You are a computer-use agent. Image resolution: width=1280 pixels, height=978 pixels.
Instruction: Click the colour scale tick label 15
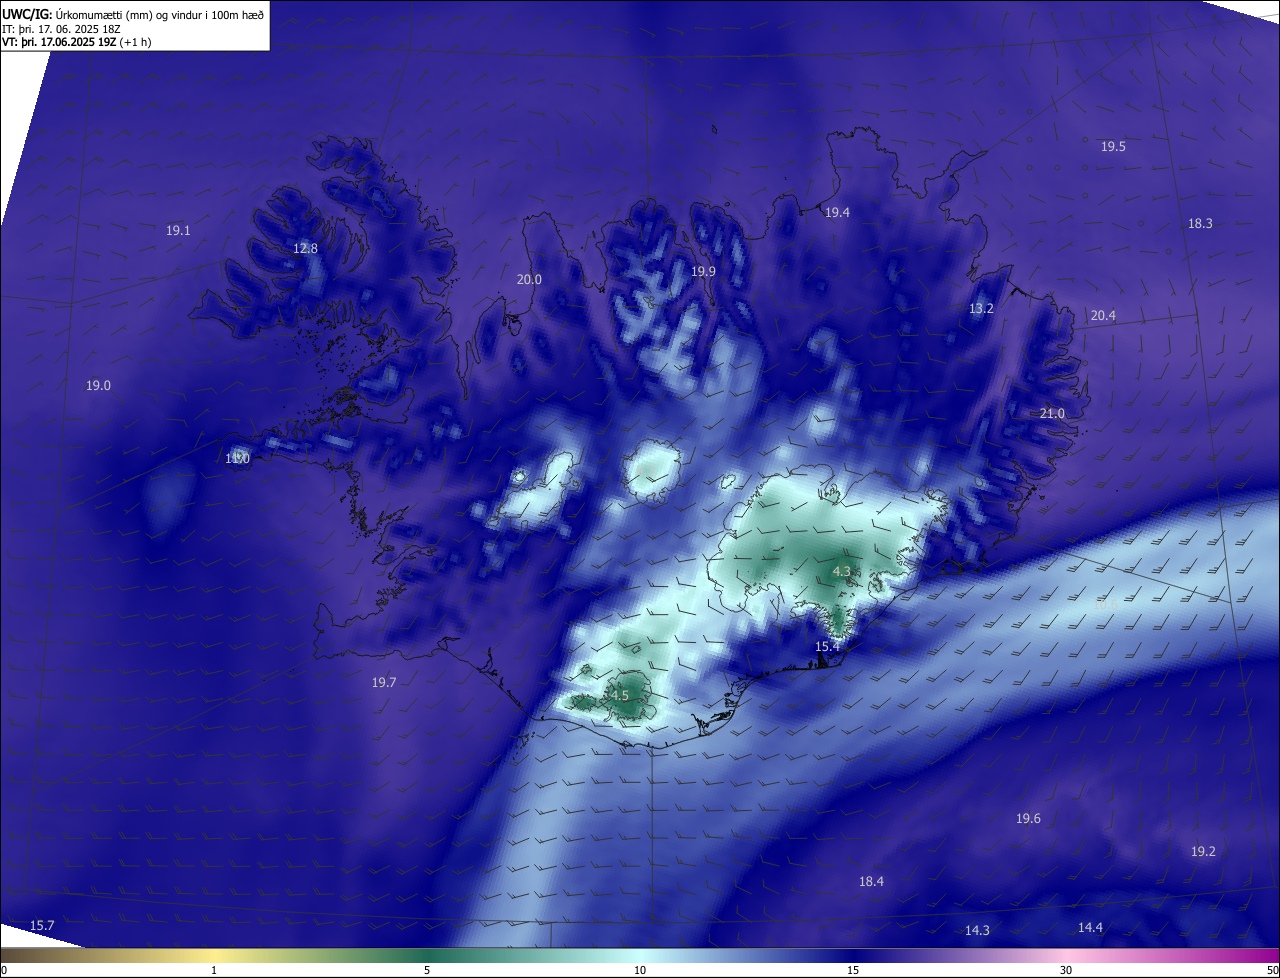coord(853,970)
